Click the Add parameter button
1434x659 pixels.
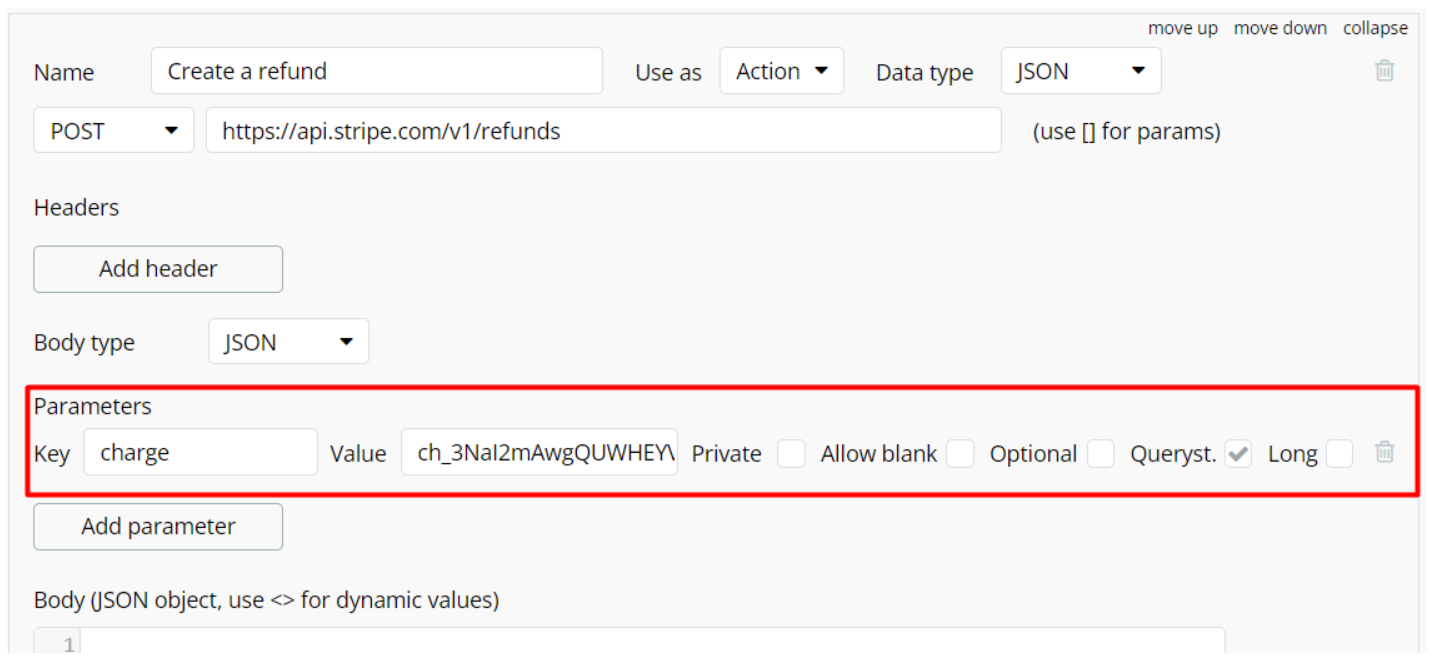click(x=158, y=526)
